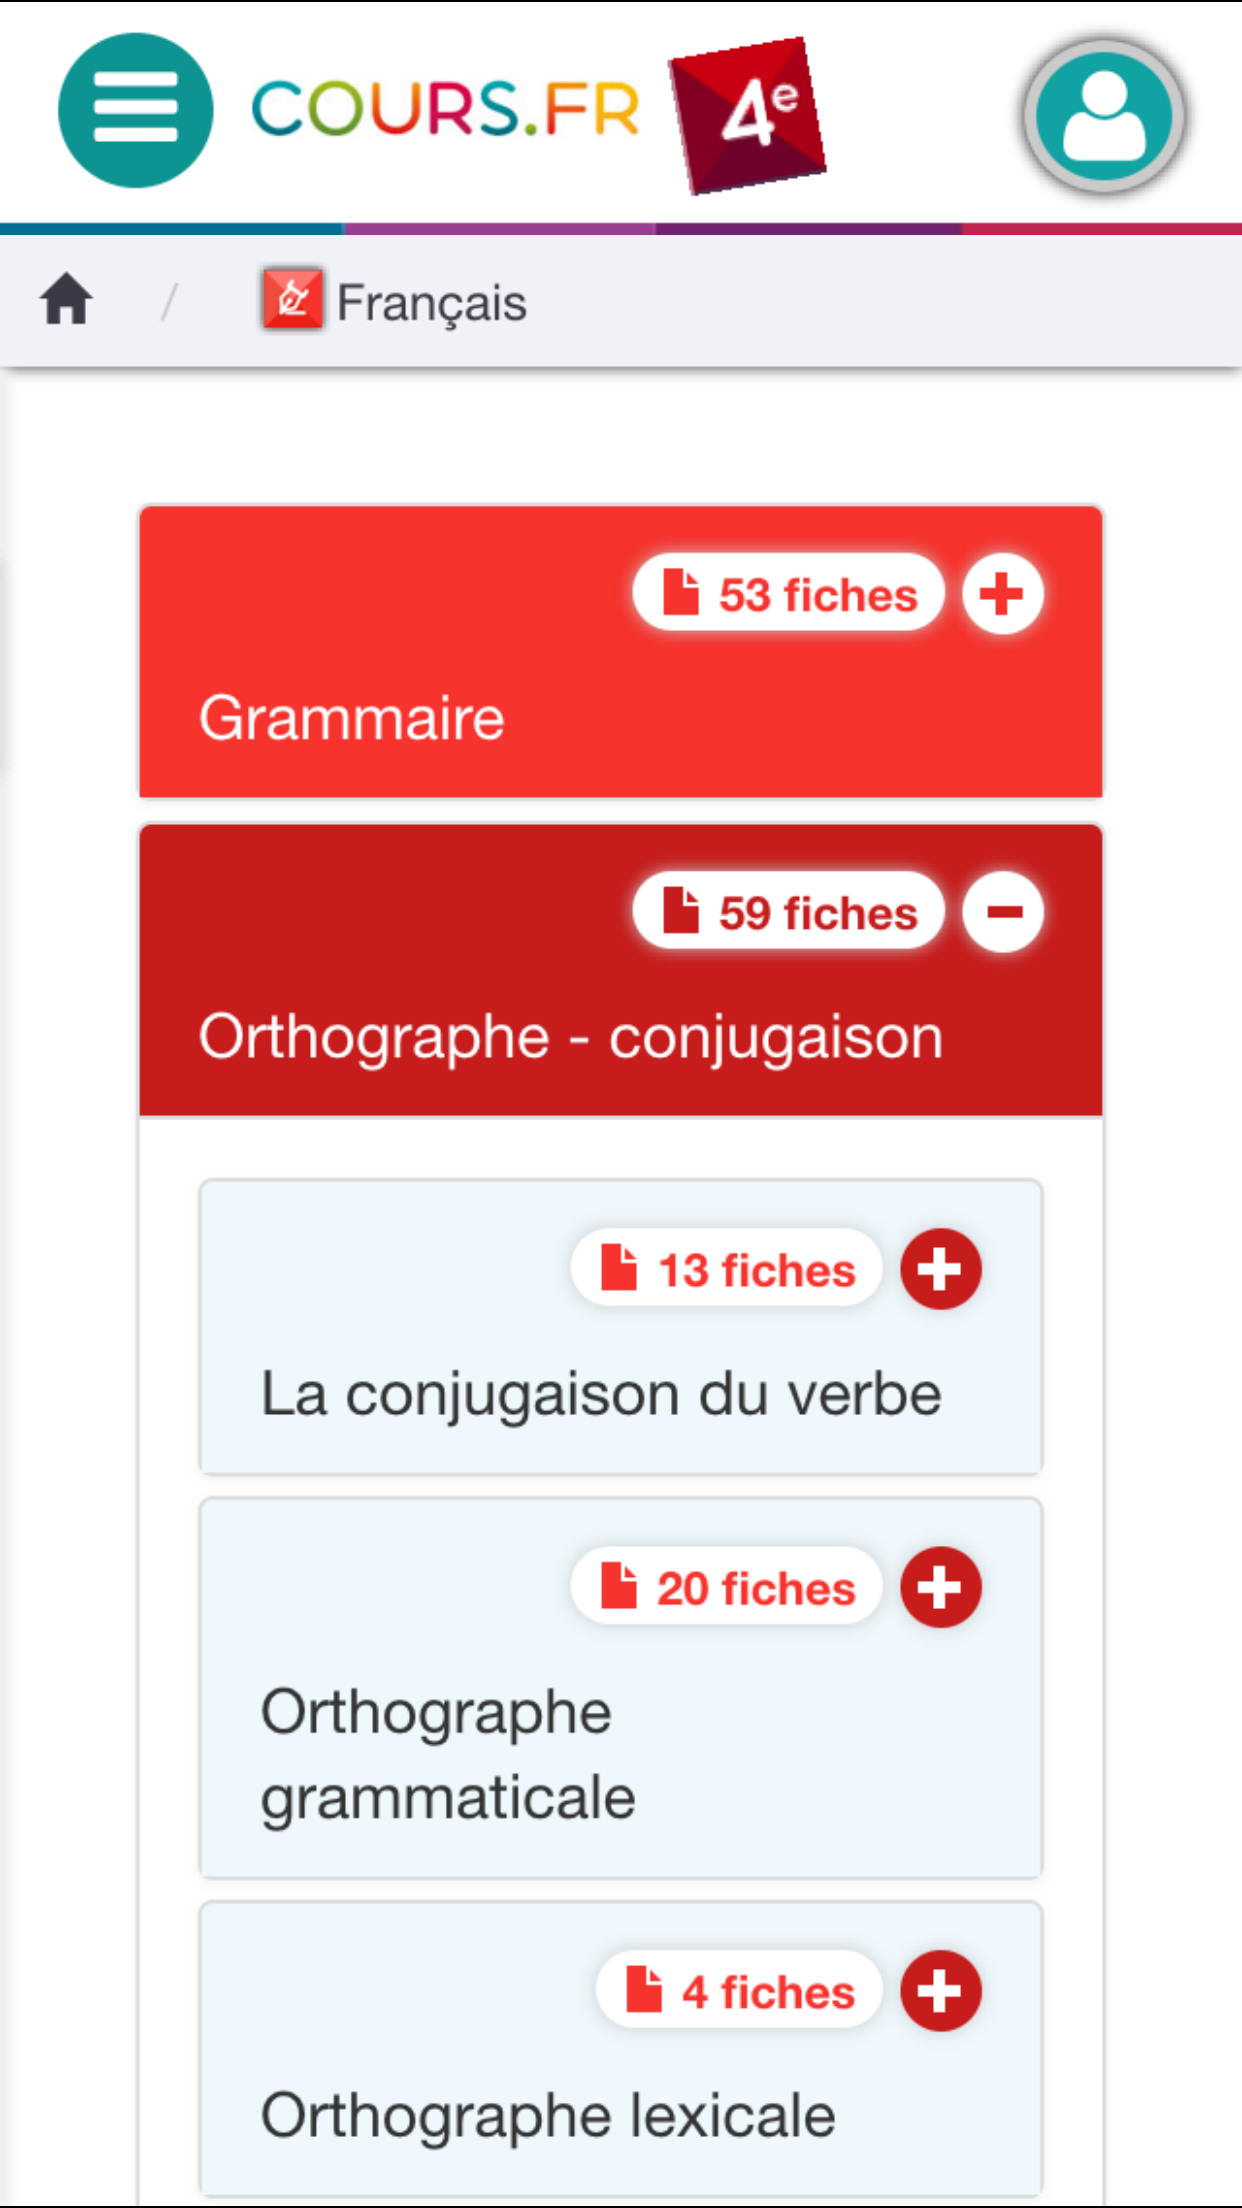Screen dimensions: 1242x2208
Task: Open the Orthographe lexicale card title
Action: [x=548, y=2115]
